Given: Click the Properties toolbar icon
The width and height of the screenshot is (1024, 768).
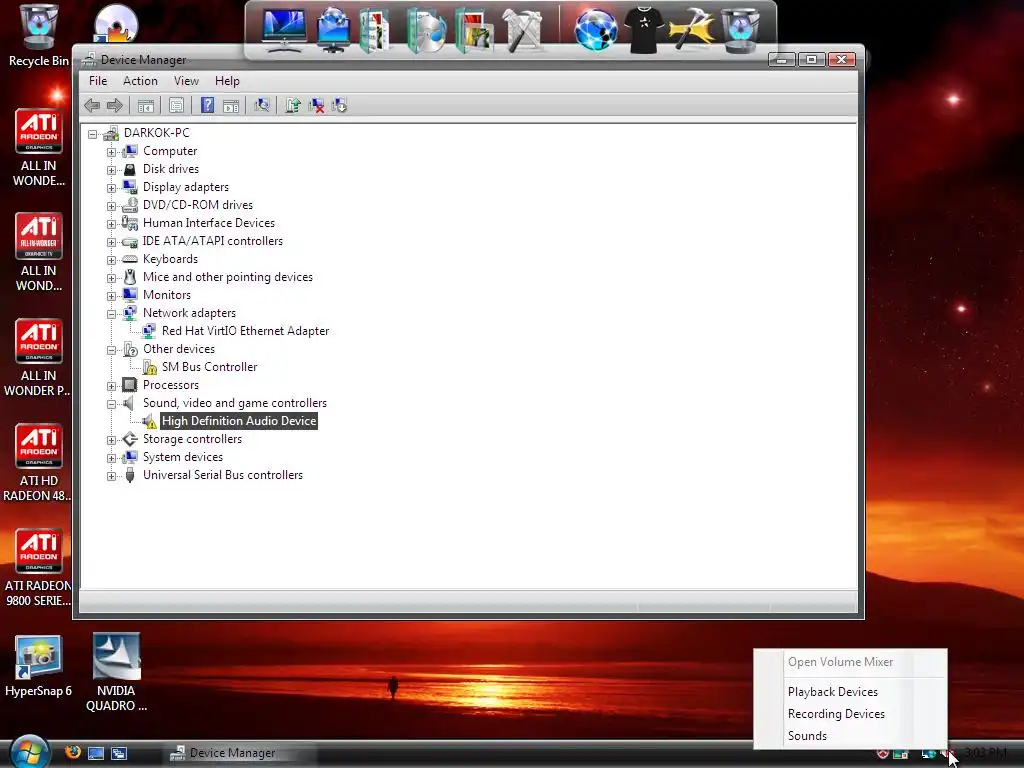Looking at the screenshot, I should (176, 105).
